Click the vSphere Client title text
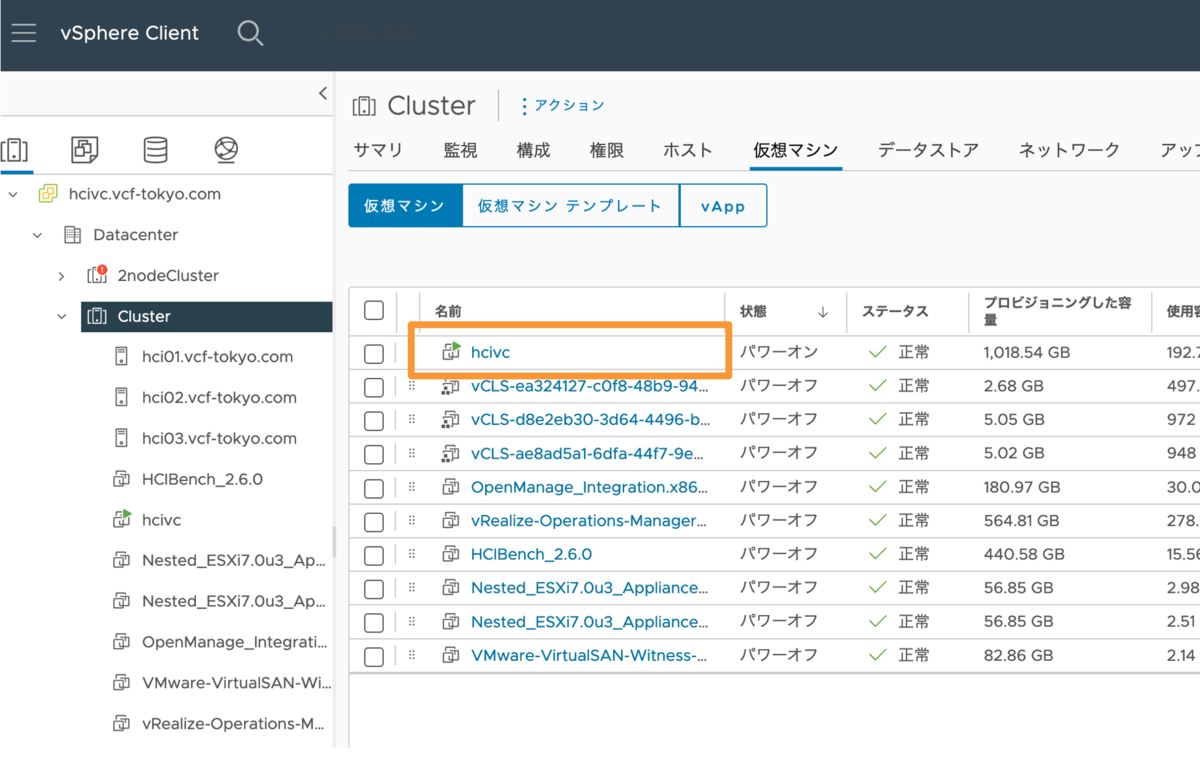 (129, 33)
